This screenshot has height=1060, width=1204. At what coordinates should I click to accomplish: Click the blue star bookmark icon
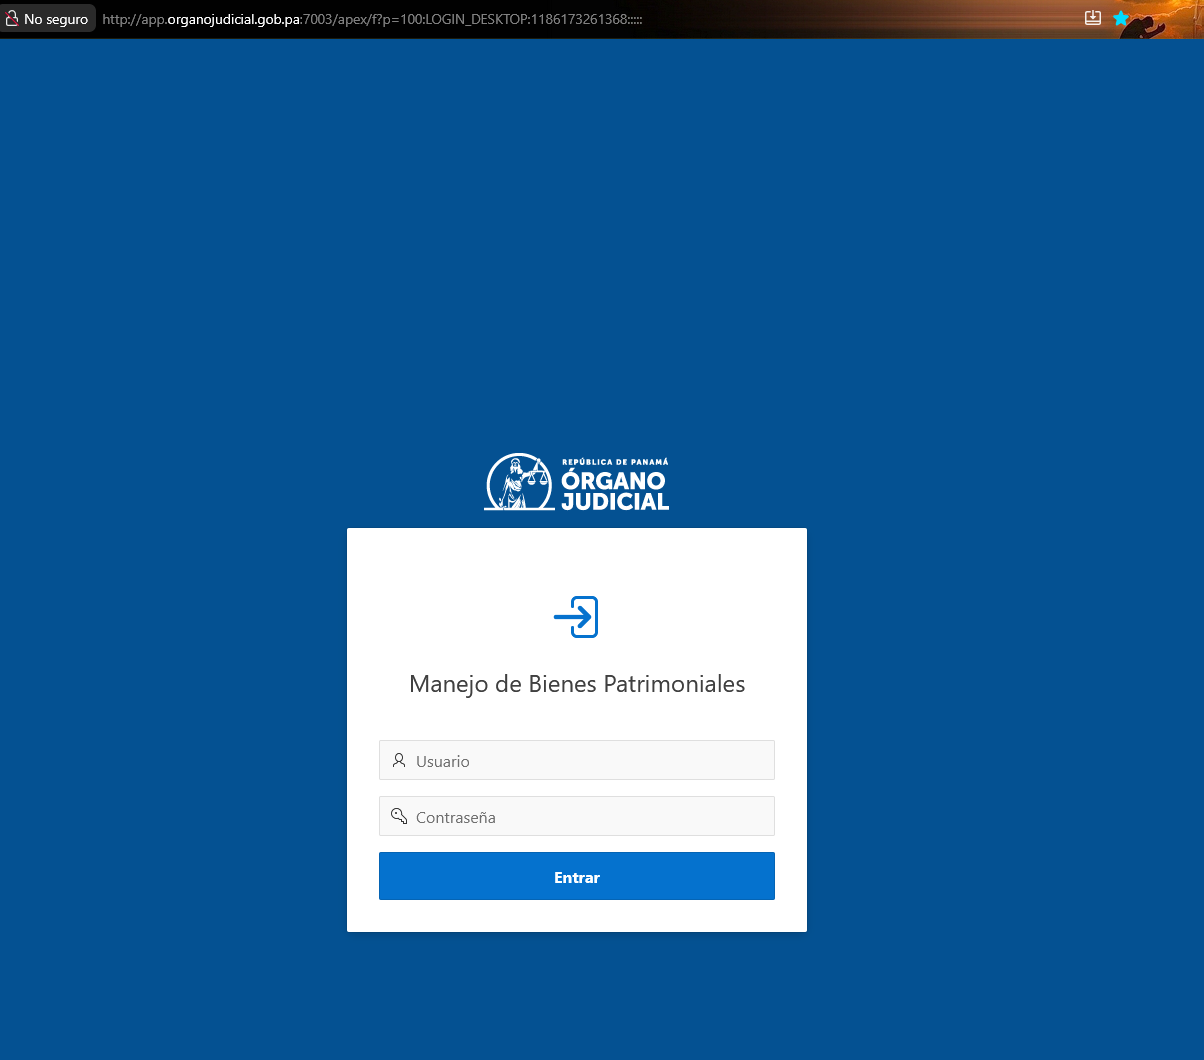coord(1121,19)
